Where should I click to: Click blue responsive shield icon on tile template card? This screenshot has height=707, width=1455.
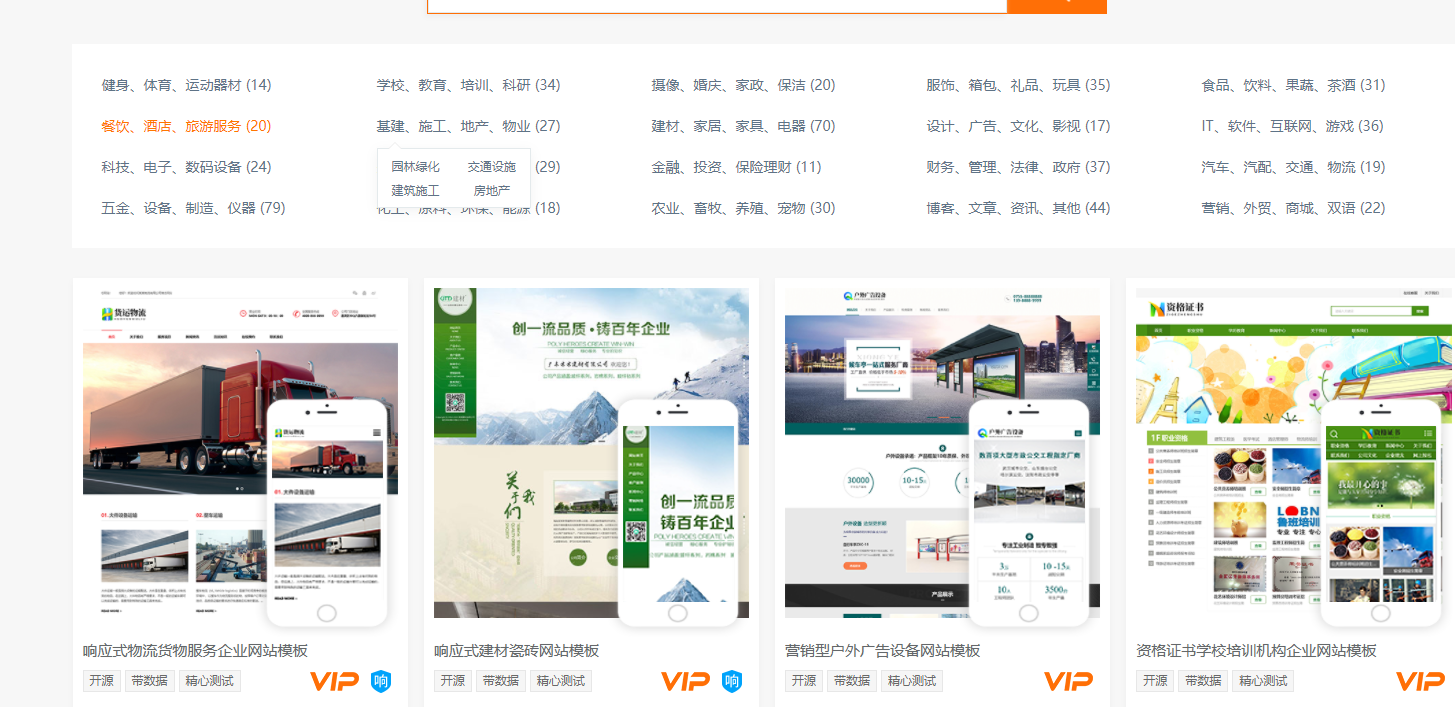pyautogui.click(x=732, y=681)
